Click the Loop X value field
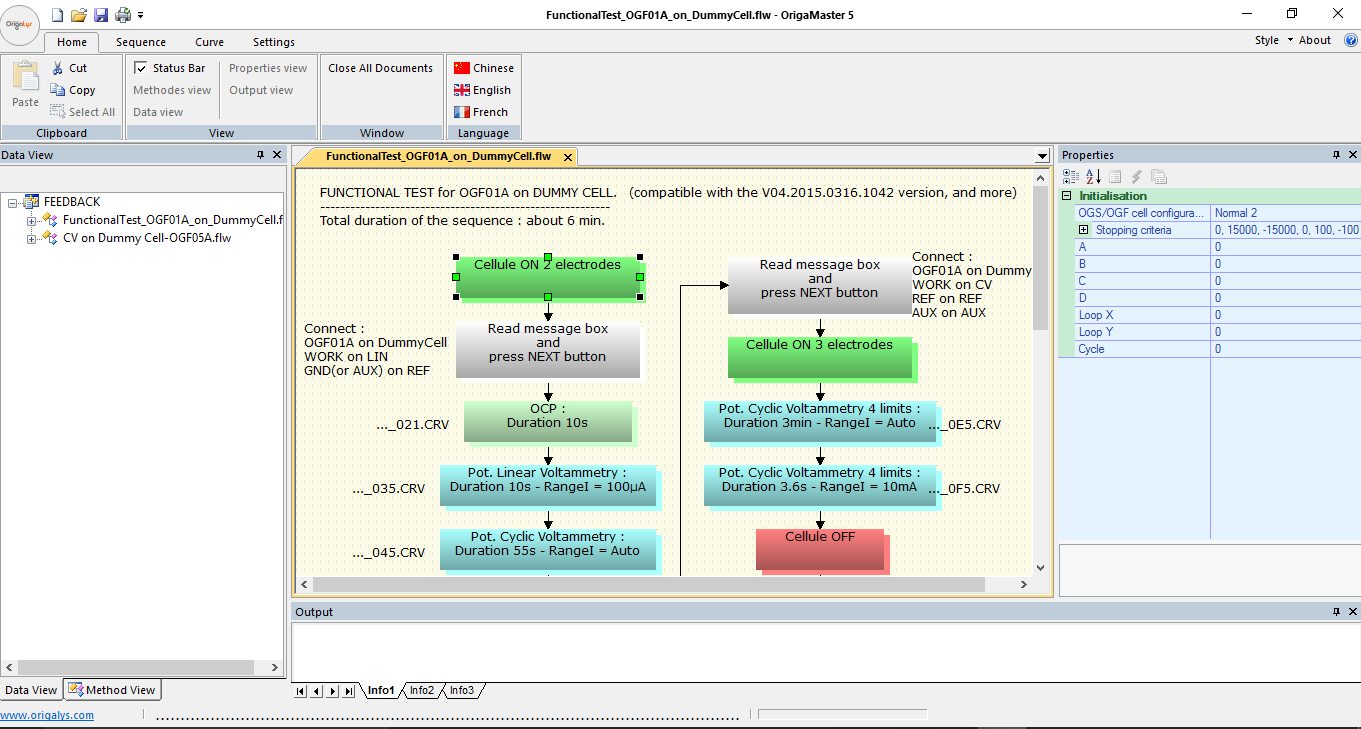Viewport: 1361px width, 729px height. tap(1286, 315)
